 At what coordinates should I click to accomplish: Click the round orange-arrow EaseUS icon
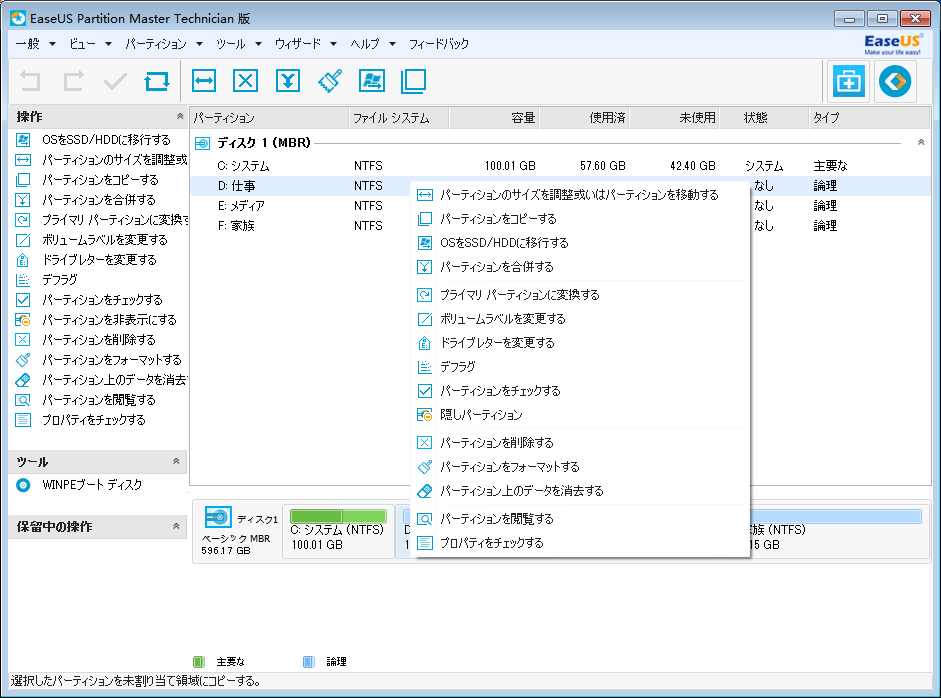click(895, 81)
